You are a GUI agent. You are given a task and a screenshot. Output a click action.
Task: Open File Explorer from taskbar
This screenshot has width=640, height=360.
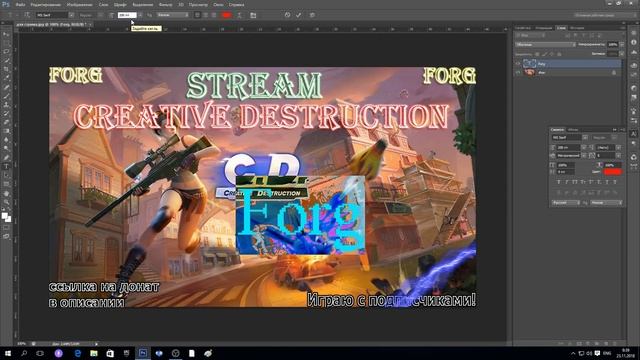click(94, 353)
